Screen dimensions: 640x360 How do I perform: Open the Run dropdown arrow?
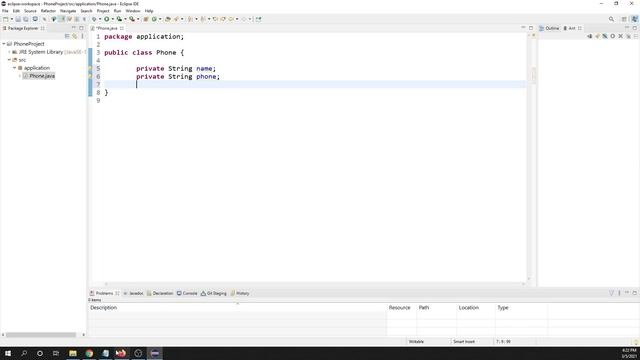click(113, 19)
